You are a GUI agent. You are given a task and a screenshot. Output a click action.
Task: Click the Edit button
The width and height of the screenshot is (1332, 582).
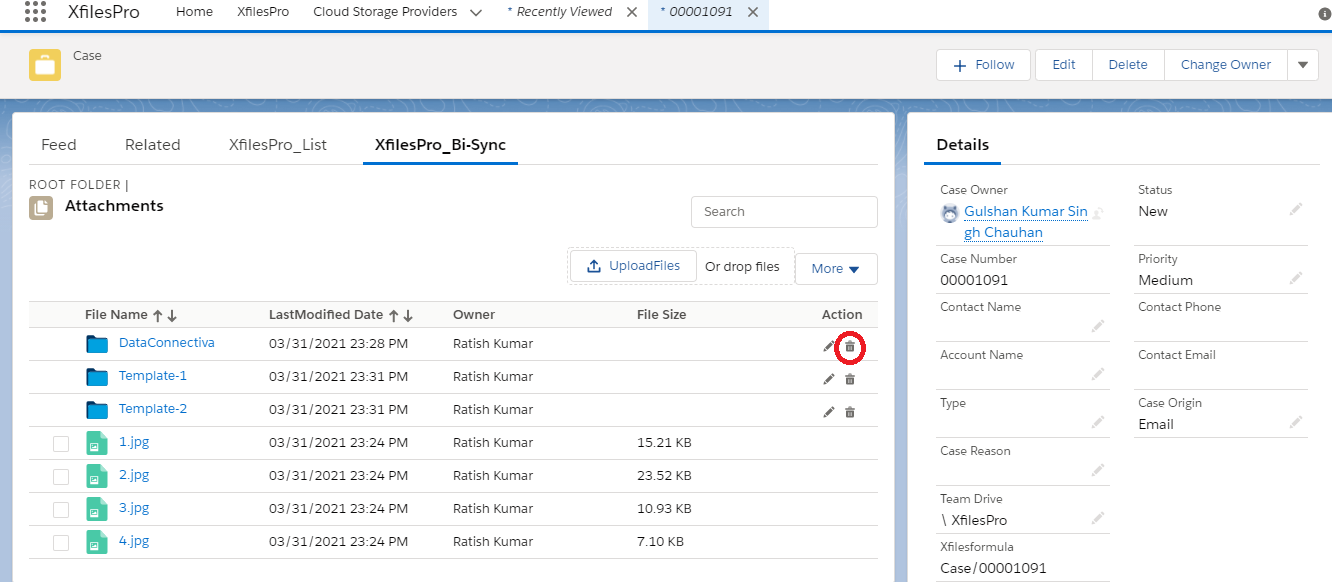(x=1064, y=65)
